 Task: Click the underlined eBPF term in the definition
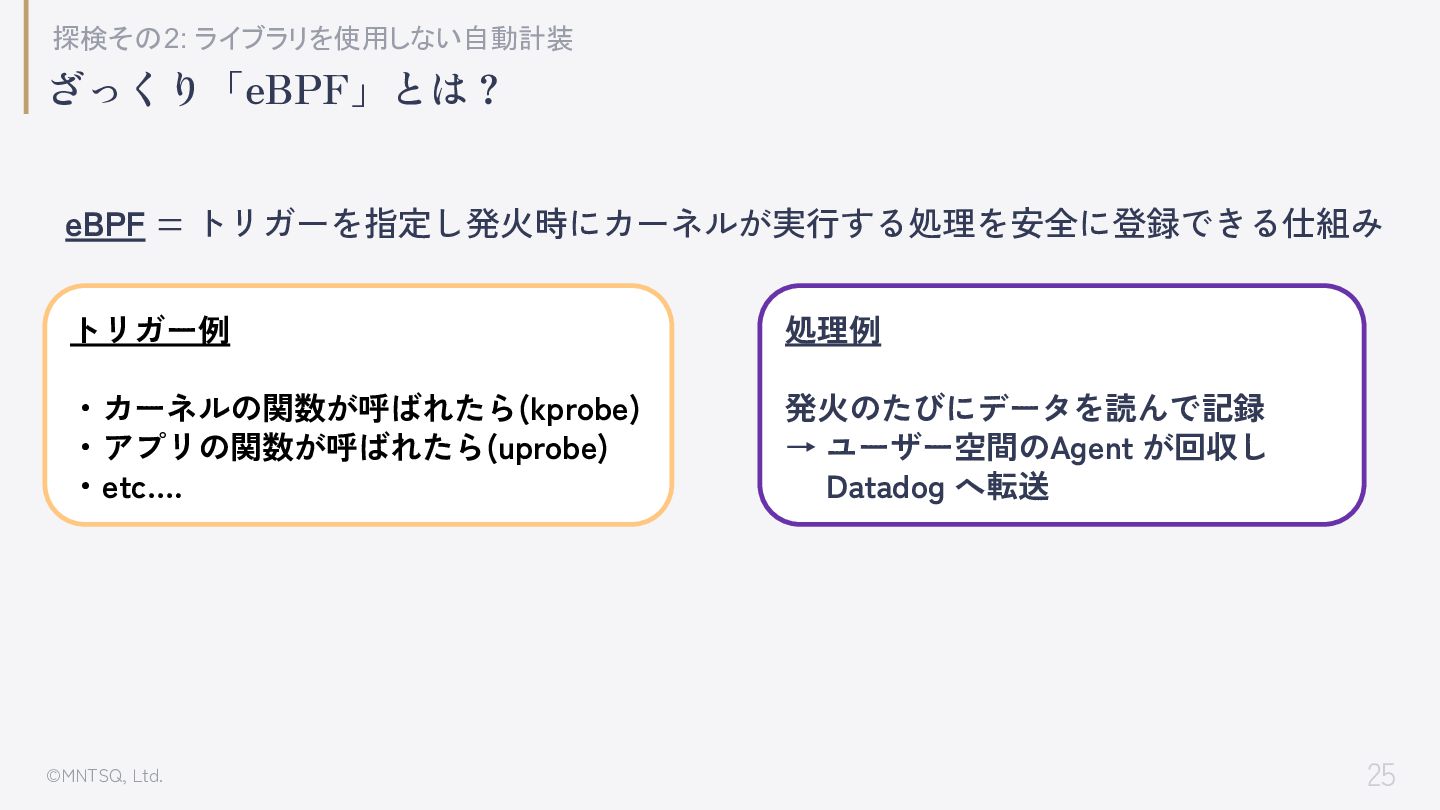105,225
